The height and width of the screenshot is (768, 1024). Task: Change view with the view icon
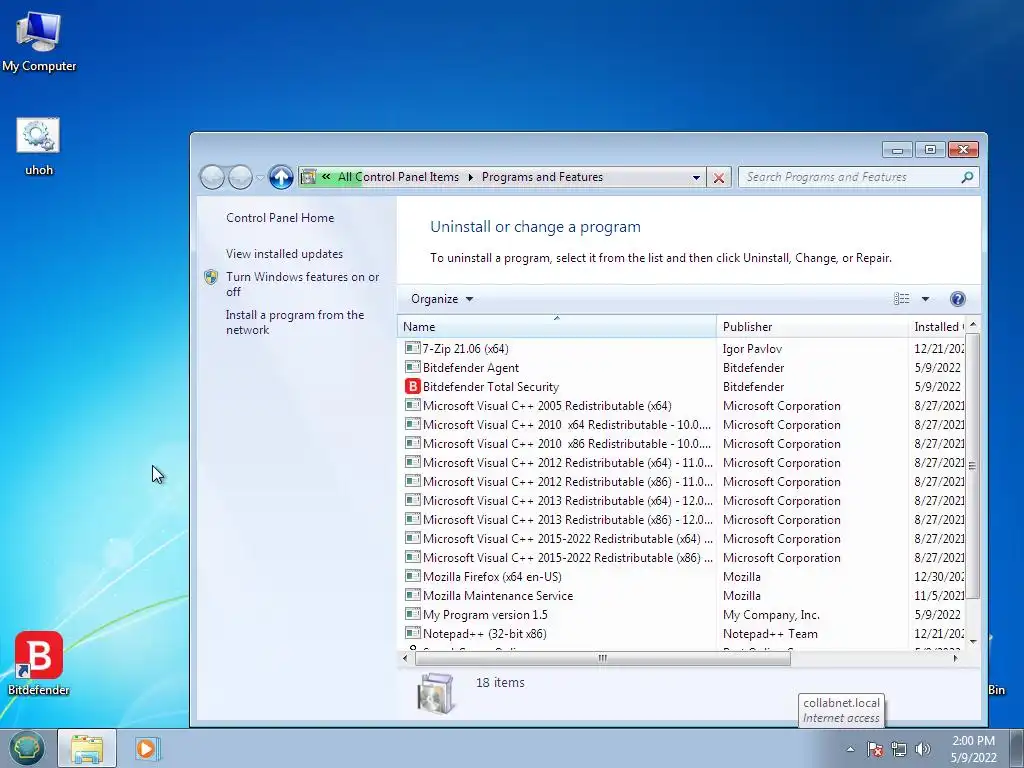point(901,299)
